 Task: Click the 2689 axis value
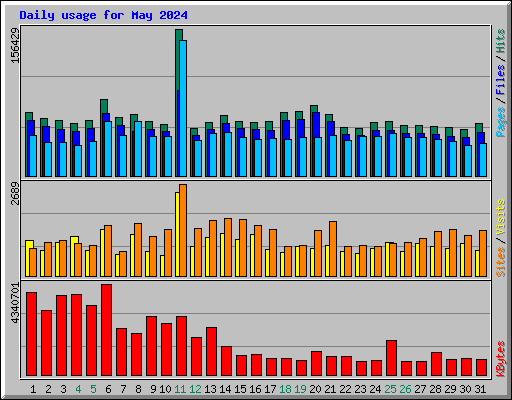[x=15, y=194]
